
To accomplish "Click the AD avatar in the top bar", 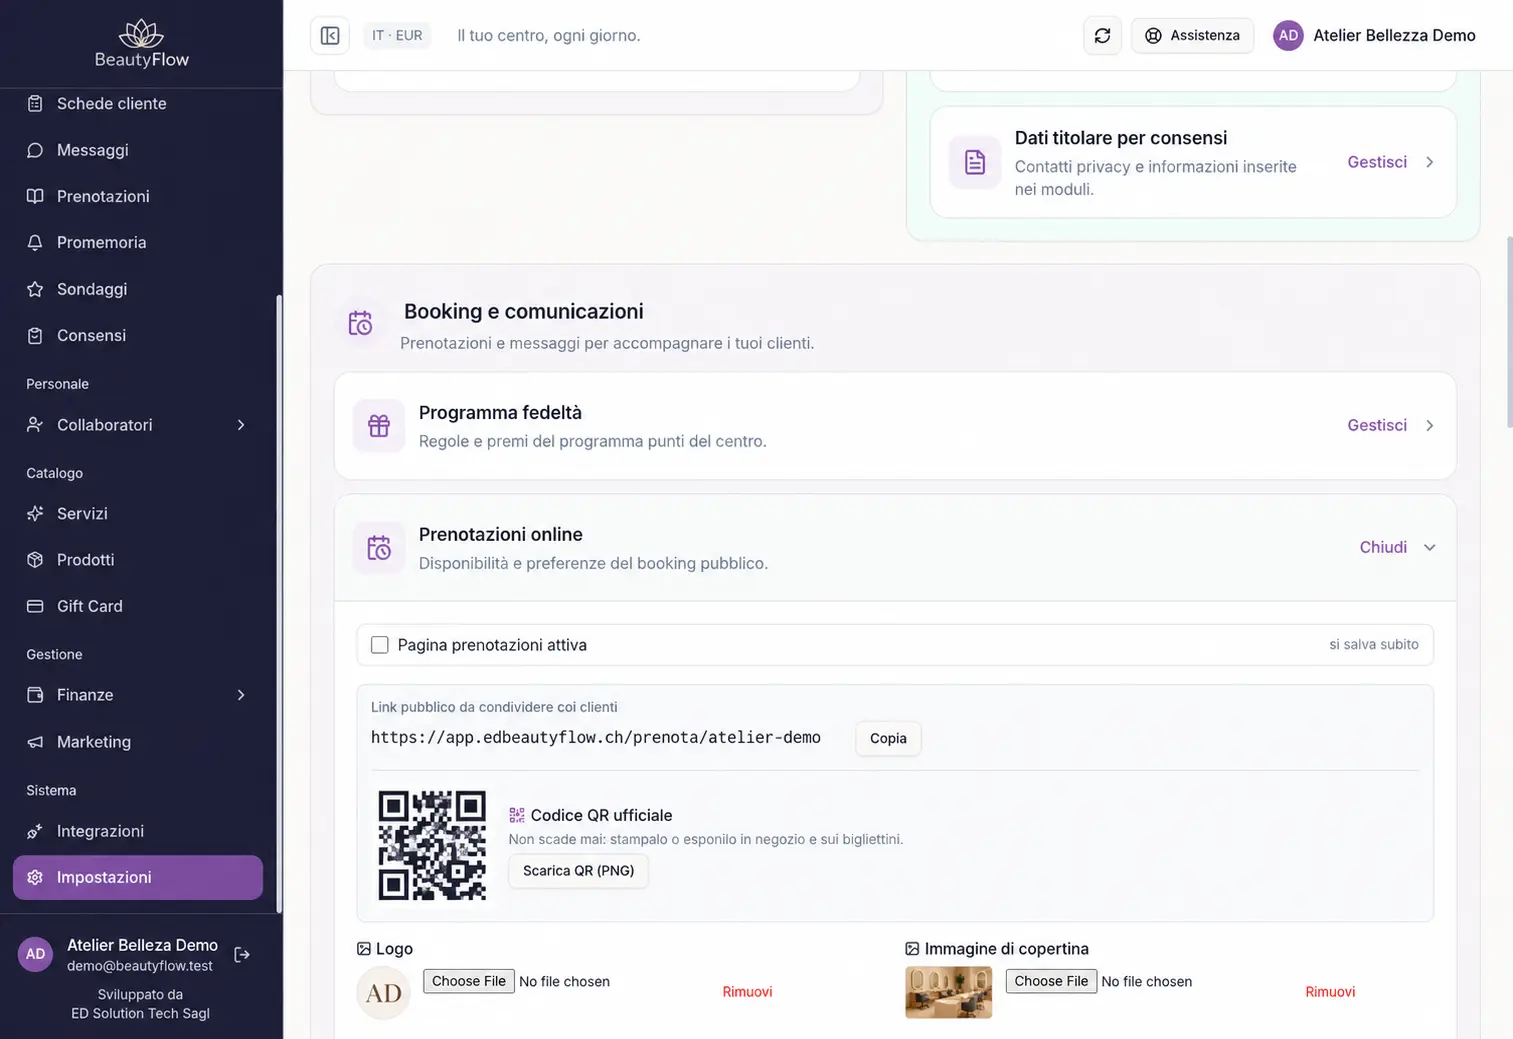I will click(x=1288, y=35).
